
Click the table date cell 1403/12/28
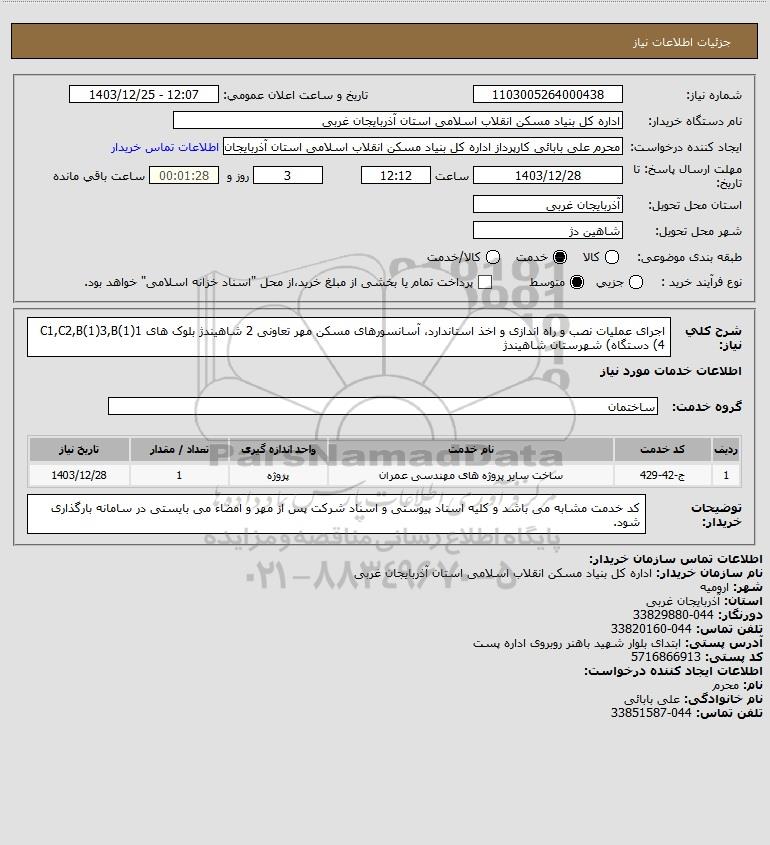(79, 475)
